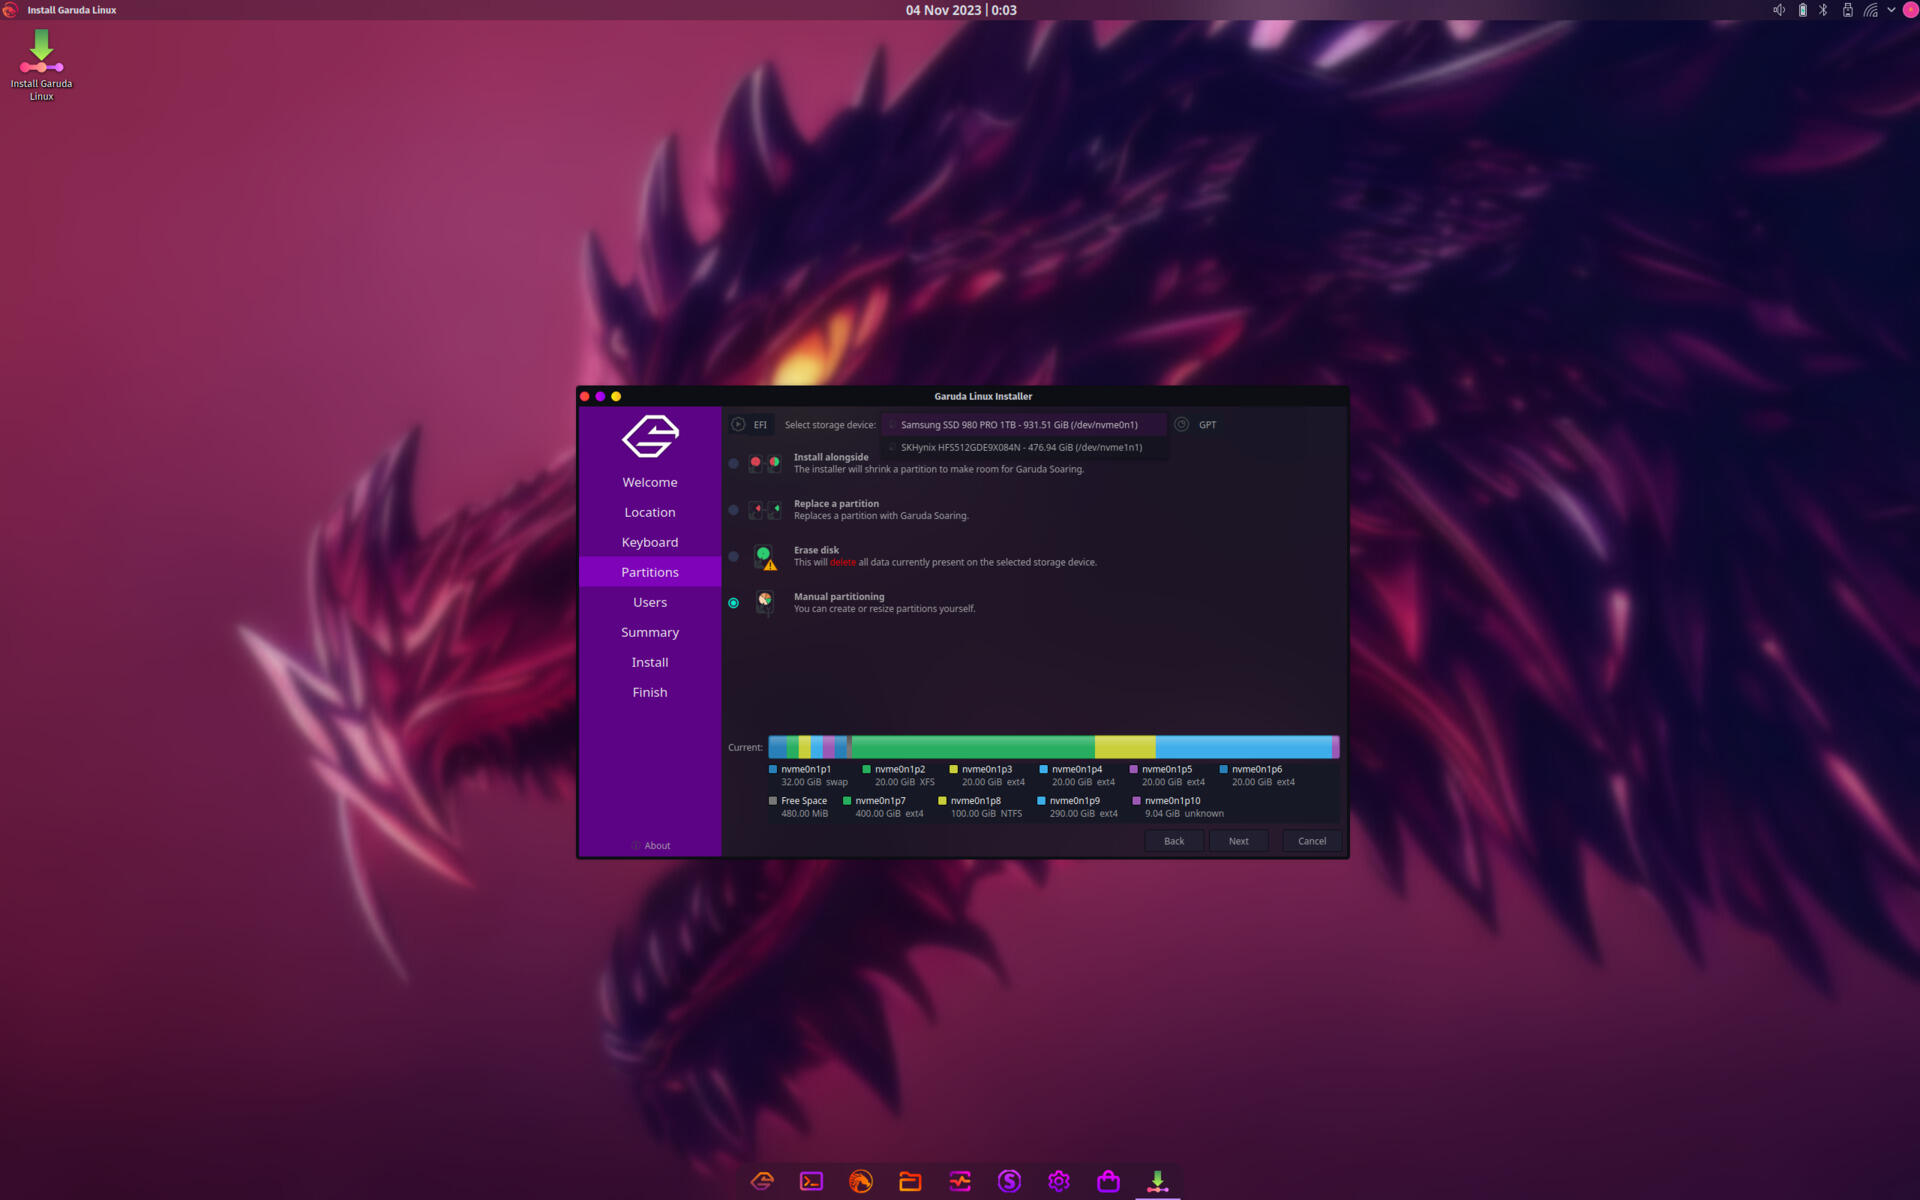Go to the Welcome step in sidebar
1920x1200 pixels.
coord(650,482)
